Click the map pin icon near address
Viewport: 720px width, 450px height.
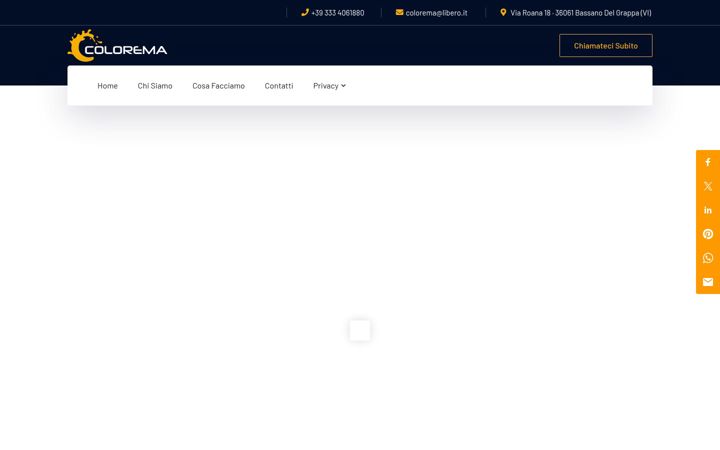[x=503, y=12]
